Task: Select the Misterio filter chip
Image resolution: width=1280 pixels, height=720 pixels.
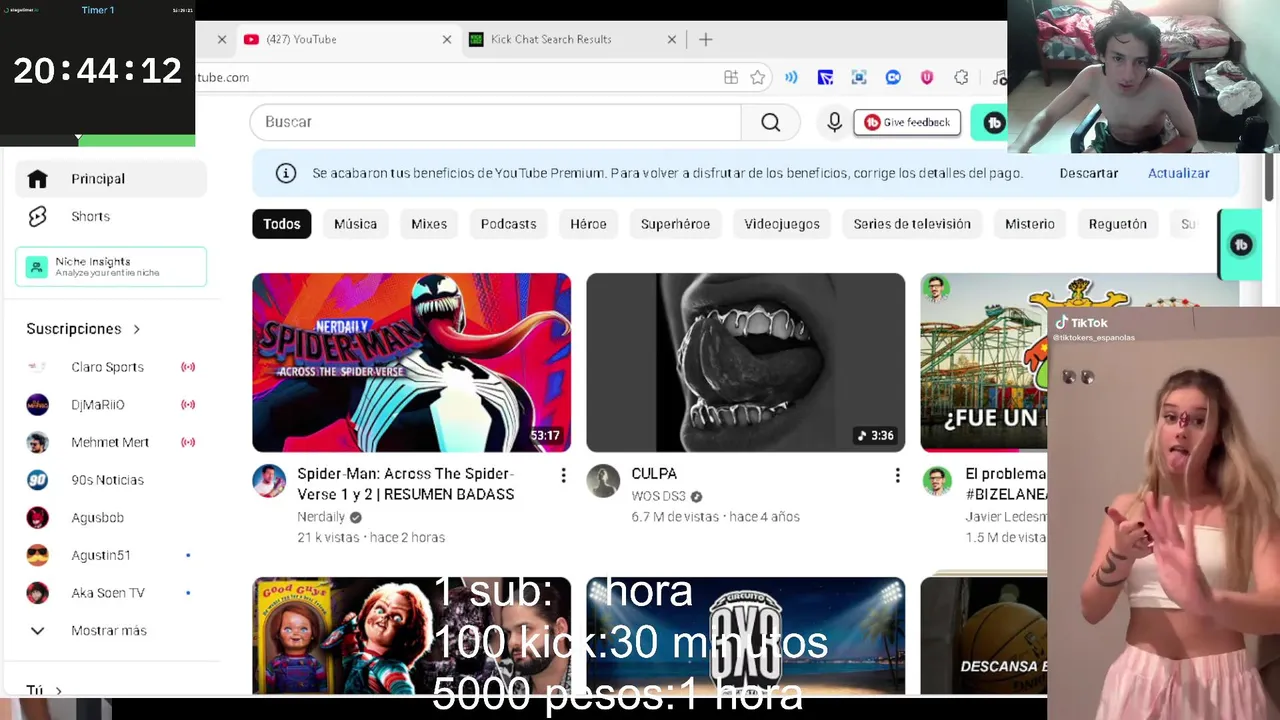Action: click(x=1030, y=224)
